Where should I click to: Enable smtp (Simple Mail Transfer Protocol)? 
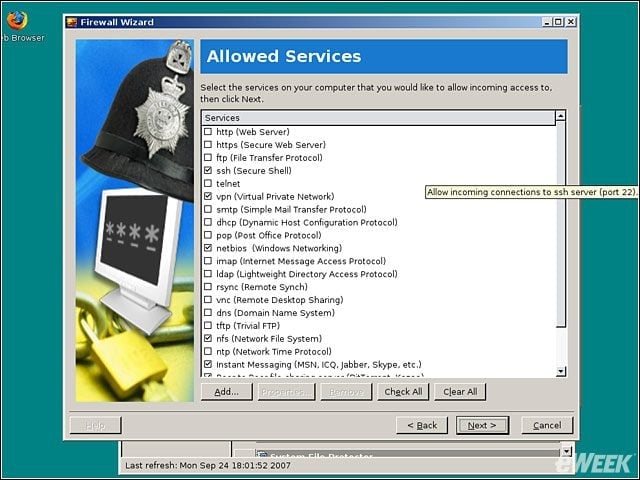point(208,209)
